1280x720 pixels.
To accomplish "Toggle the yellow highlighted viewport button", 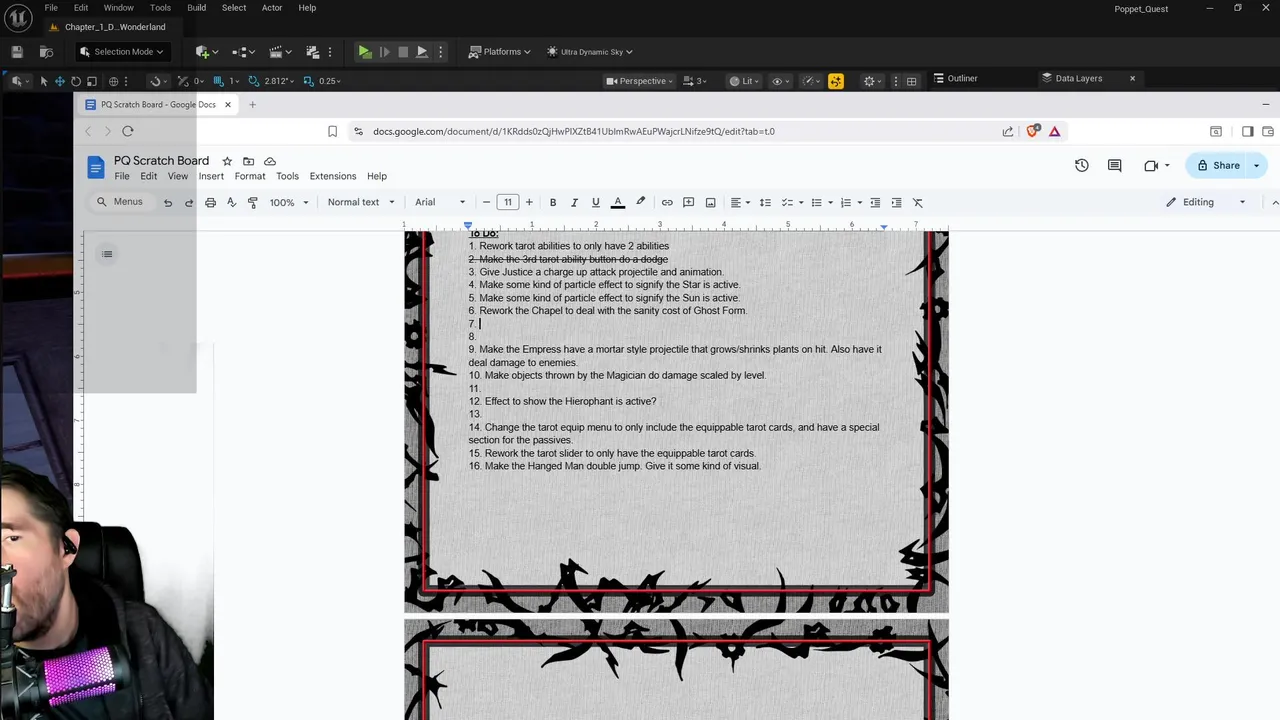I will (836, 81).
